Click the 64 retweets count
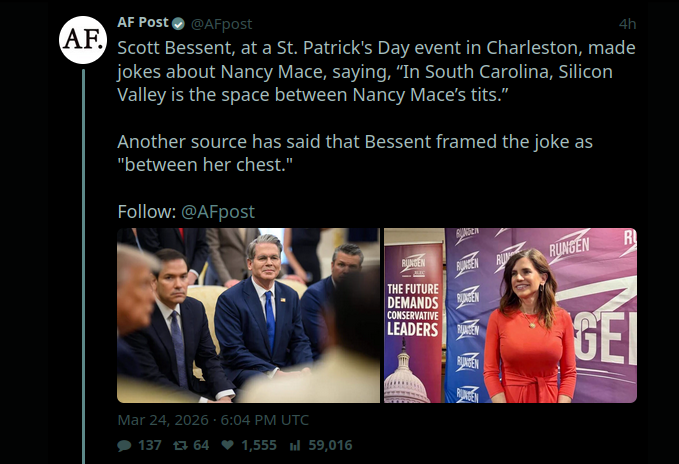 click(201, 445)
